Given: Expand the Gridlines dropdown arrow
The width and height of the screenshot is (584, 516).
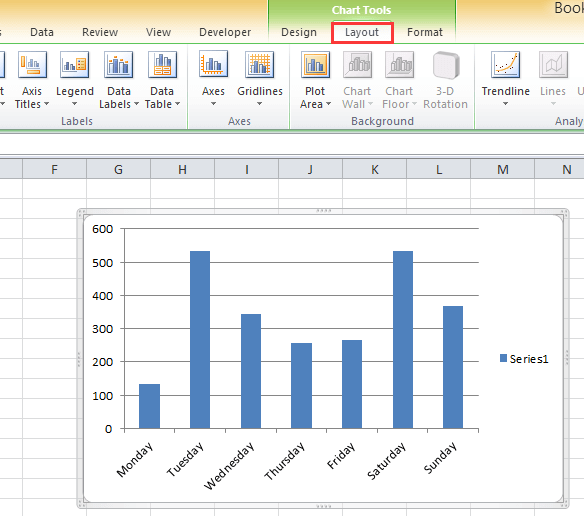Looking at the screenshot, I should click(x=260, y=104).
